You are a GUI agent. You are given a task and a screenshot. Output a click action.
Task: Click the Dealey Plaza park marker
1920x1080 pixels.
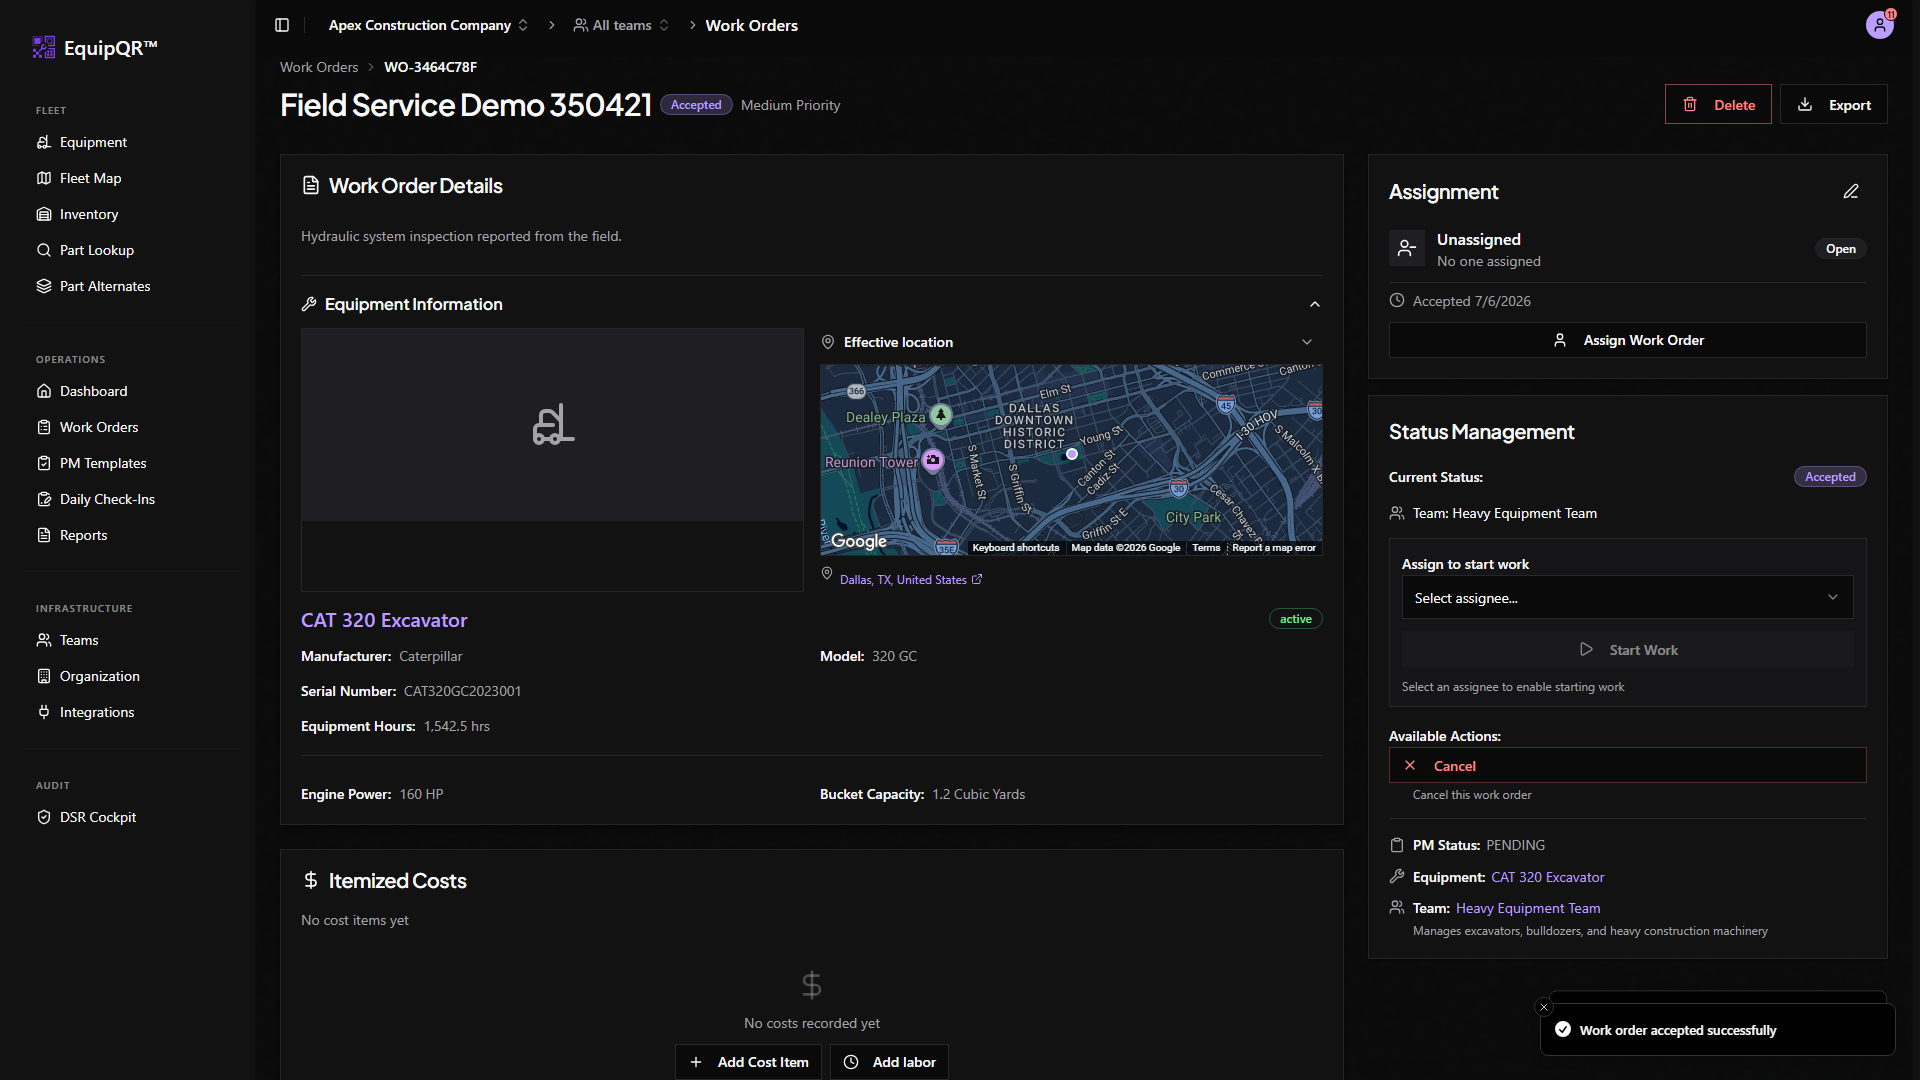pyautogui.click(x=941, y=414)
